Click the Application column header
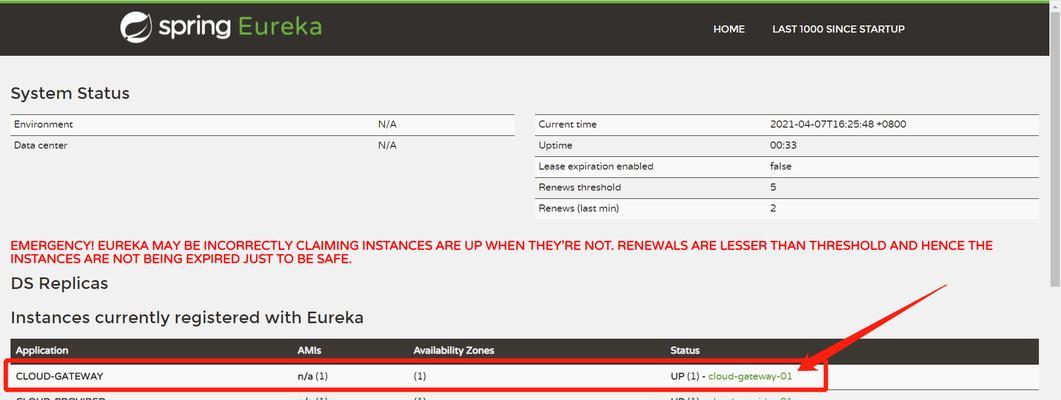This screenshot has height=400, width=1061. (x=42, y=351)
